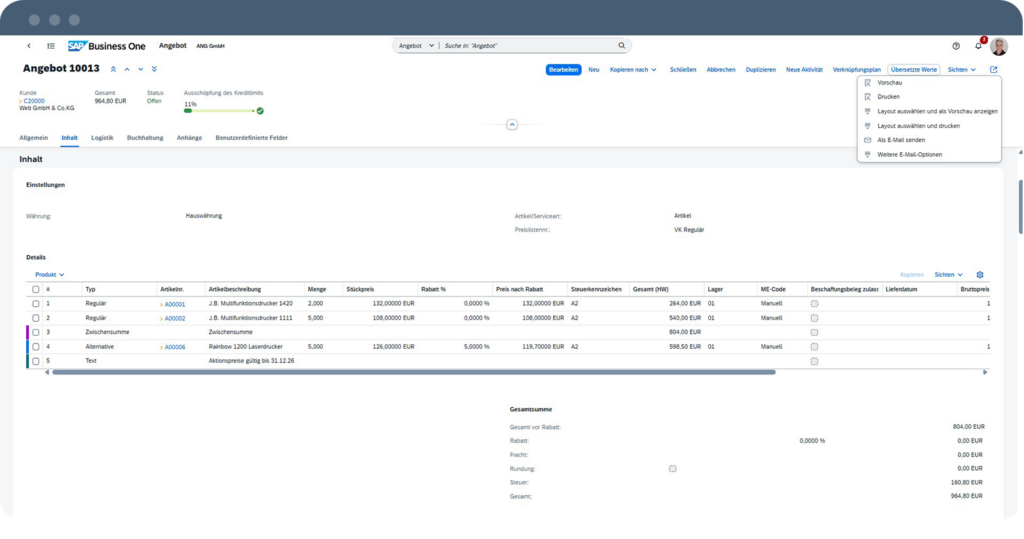Click the Übersetzte Werte button
Viewport: 1024px width, 539px height.
(x=914, y=69)
